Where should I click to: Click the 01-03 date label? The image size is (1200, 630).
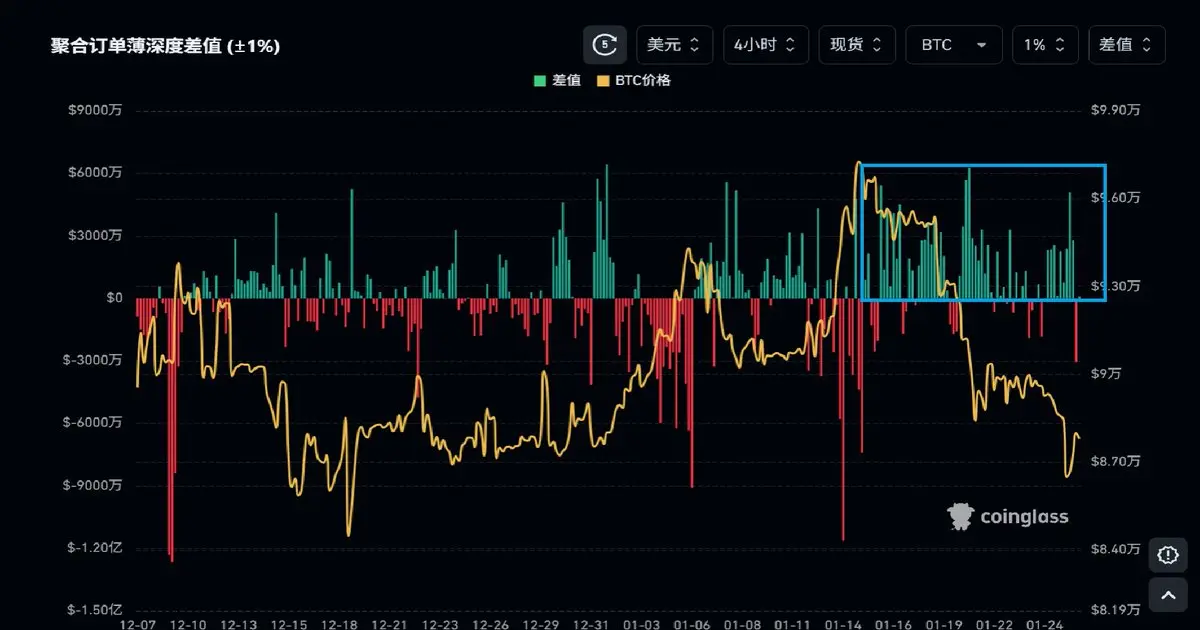(641, 624)
